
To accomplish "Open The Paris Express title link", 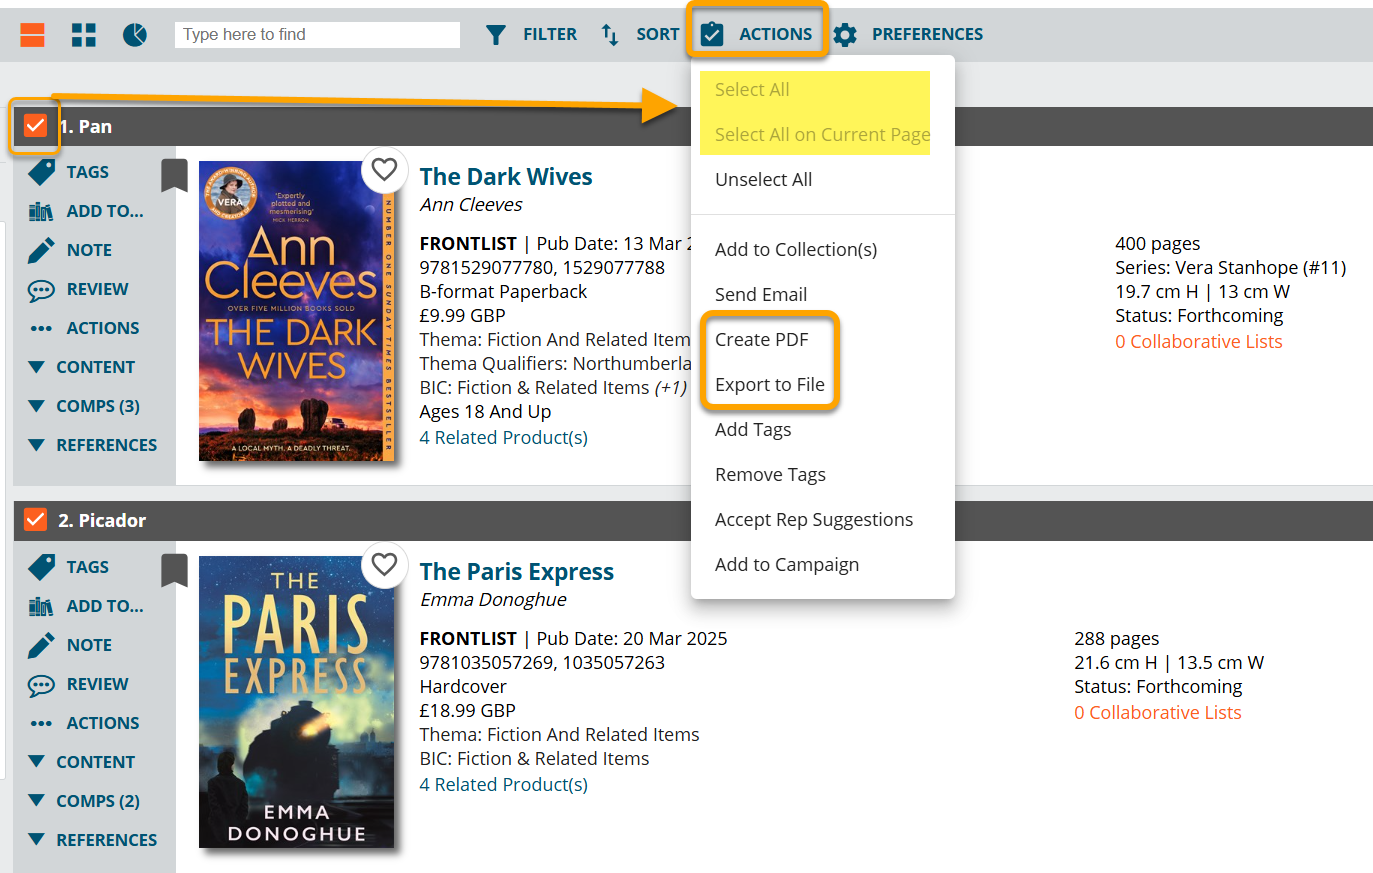I will [517, 572].
